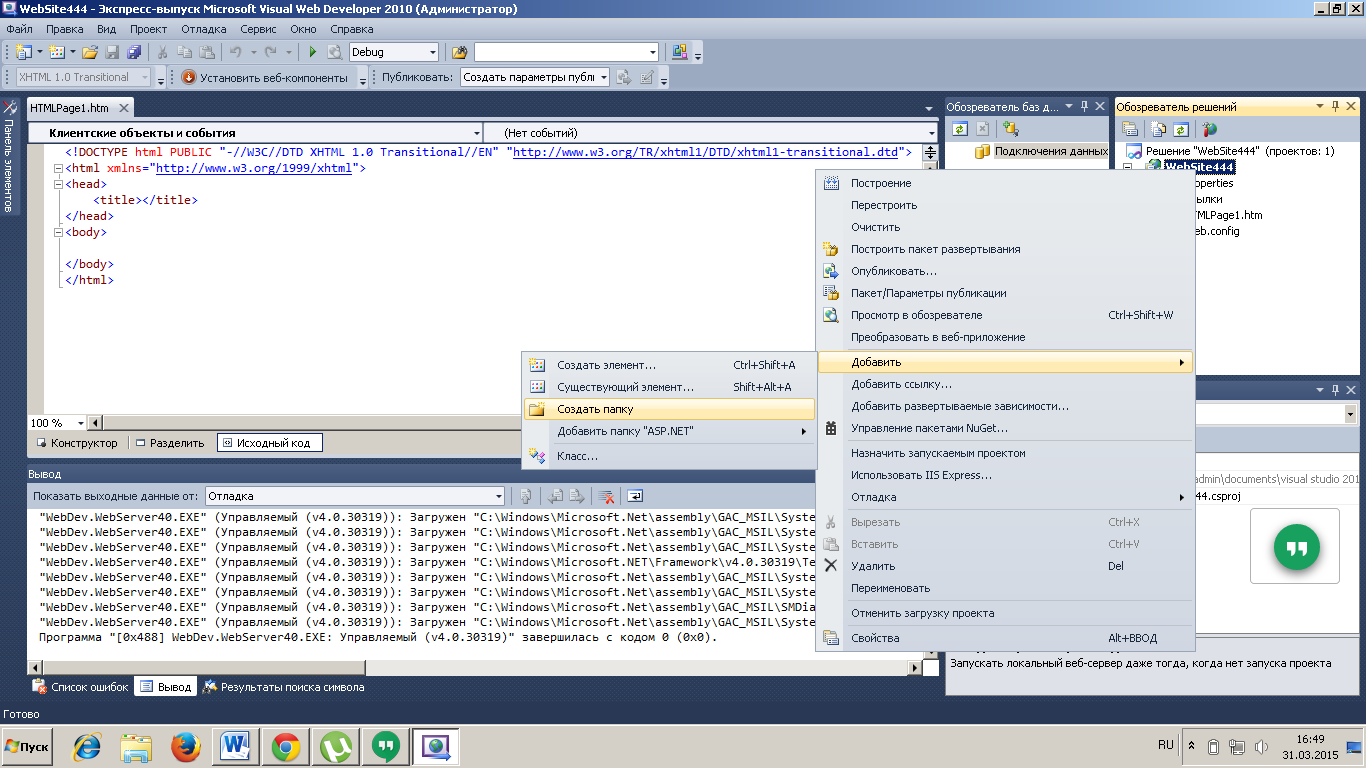Screen dimensions: 1366x768
Task: Click the Show All Files icon in Solution Explorer
Action: 1159,129
